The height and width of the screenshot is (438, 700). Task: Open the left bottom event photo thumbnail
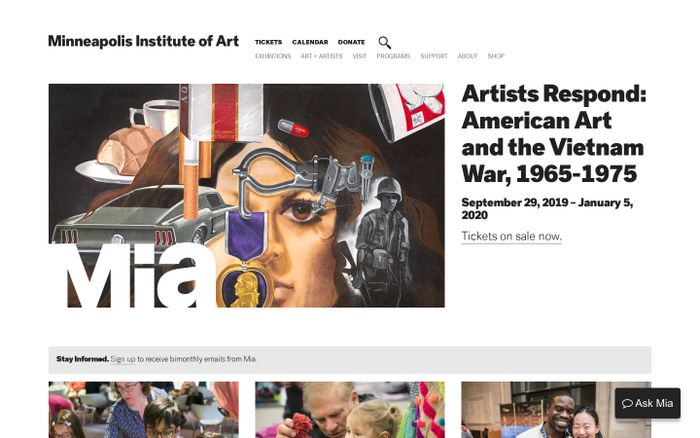pos(143,409)
